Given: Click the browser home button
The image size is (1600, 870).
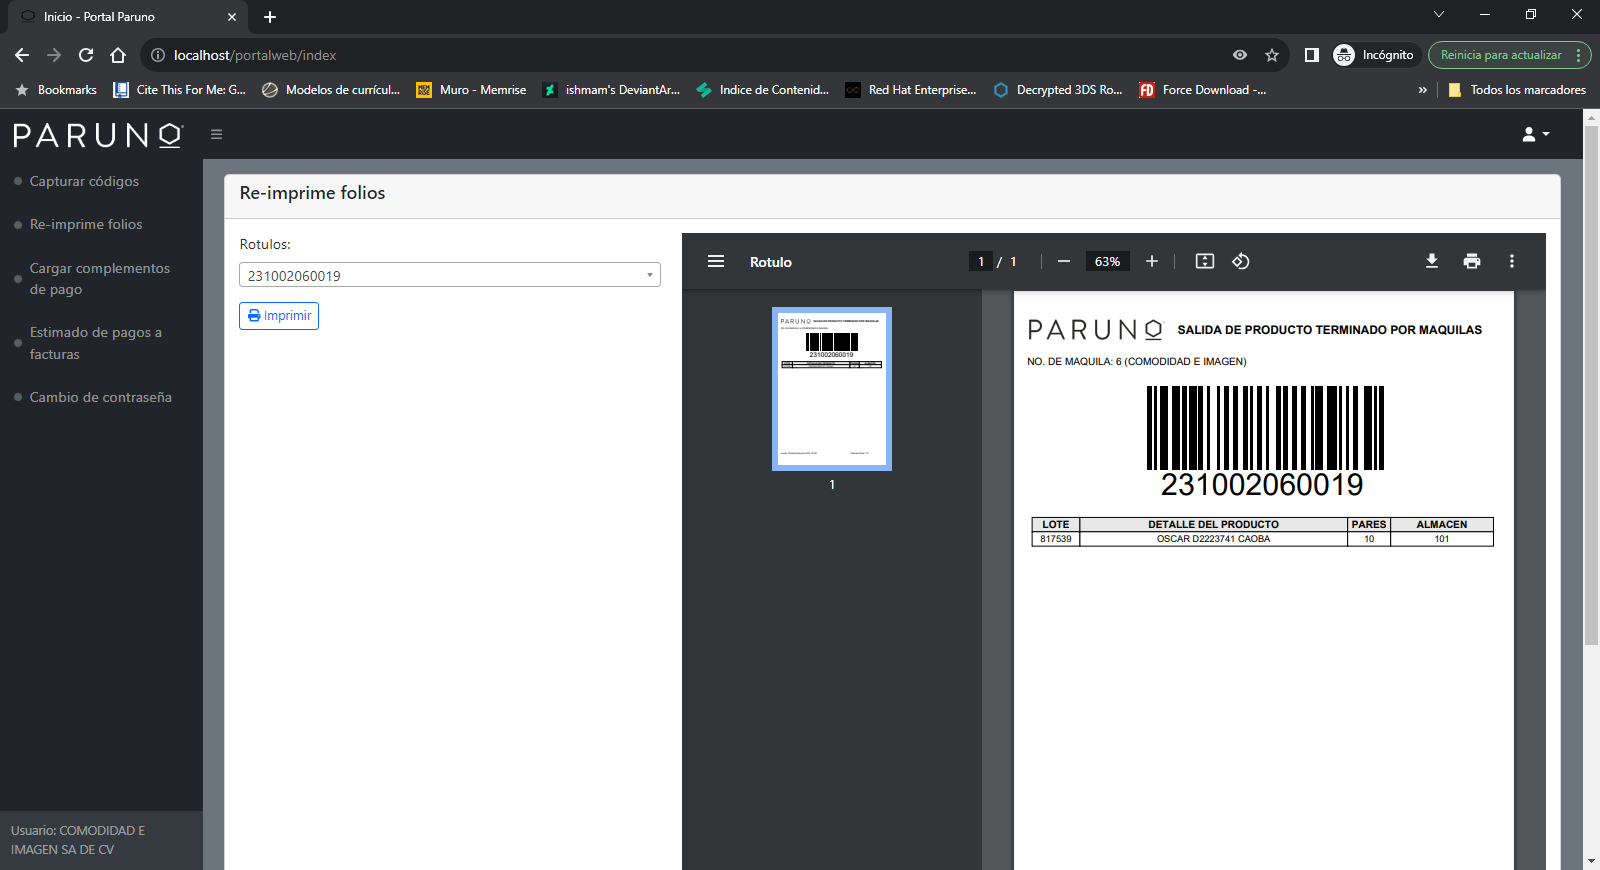Looking at the screenshot, I should coord(118,55).
